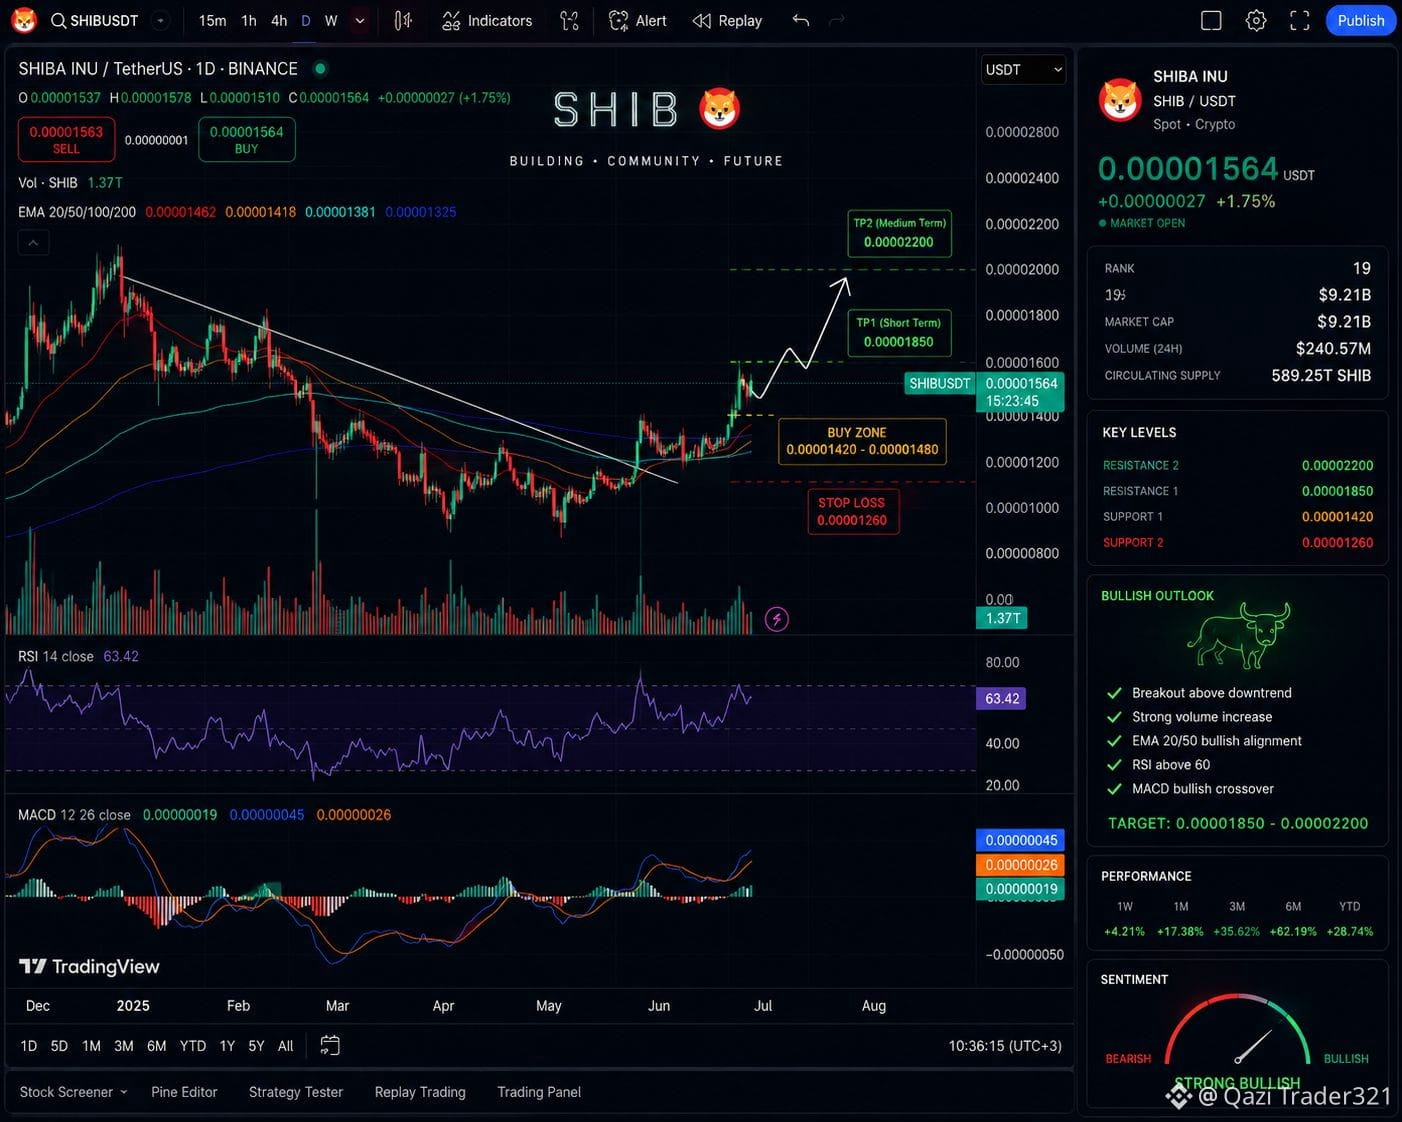Open the candlestick chart type selector
Viewport: 1402px width, 1122px height.
(x=403, y=21)
